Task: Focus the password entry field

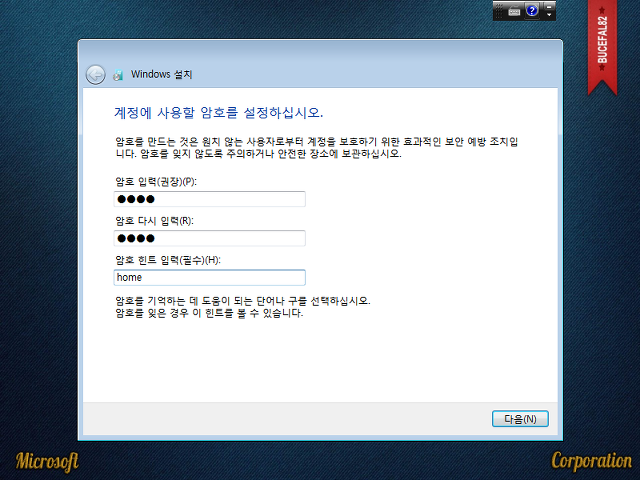Action: click(209, 199)
